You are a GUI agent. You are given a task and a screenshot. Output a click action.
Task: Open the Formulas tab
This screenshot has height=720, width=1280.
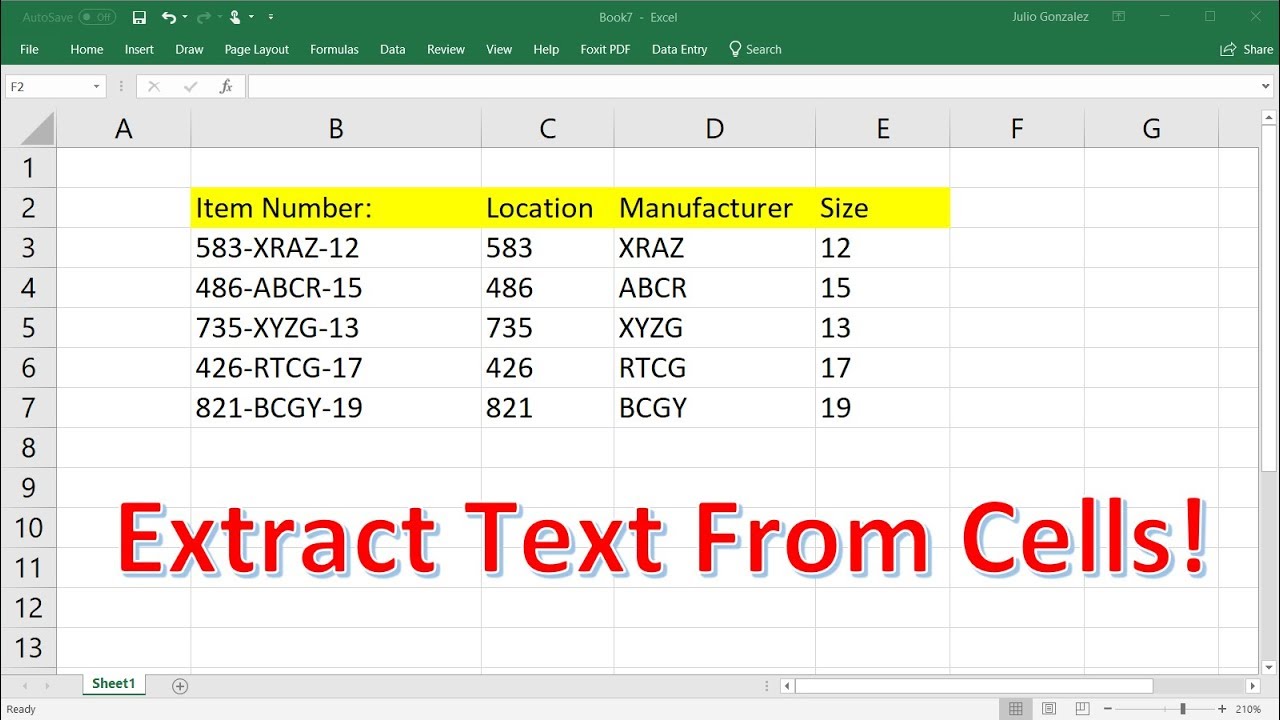click(334, 49)
